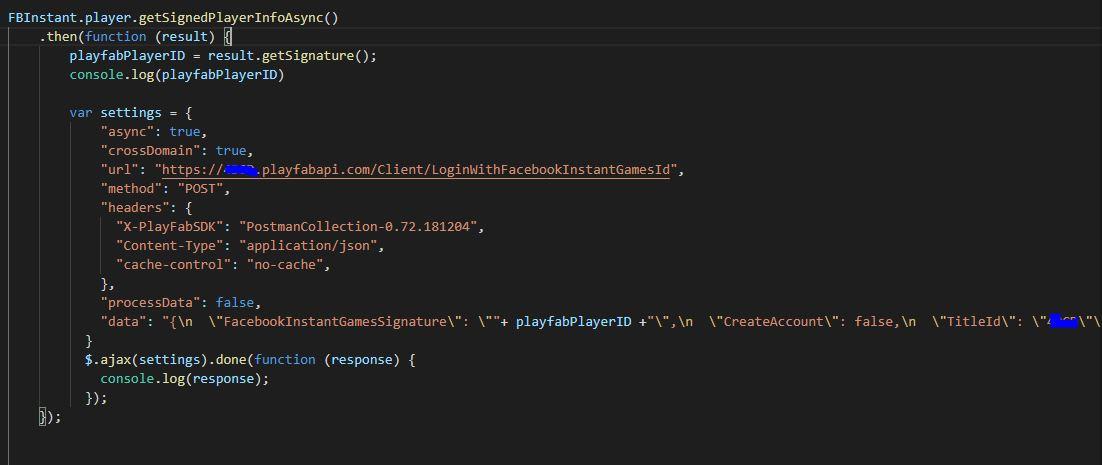Image resolution: width=1102 pixels, height=465 pixels.
Task: Open the playfabapi LoginWithFacebookInstantGamesId URL
Action: [420, 170]
